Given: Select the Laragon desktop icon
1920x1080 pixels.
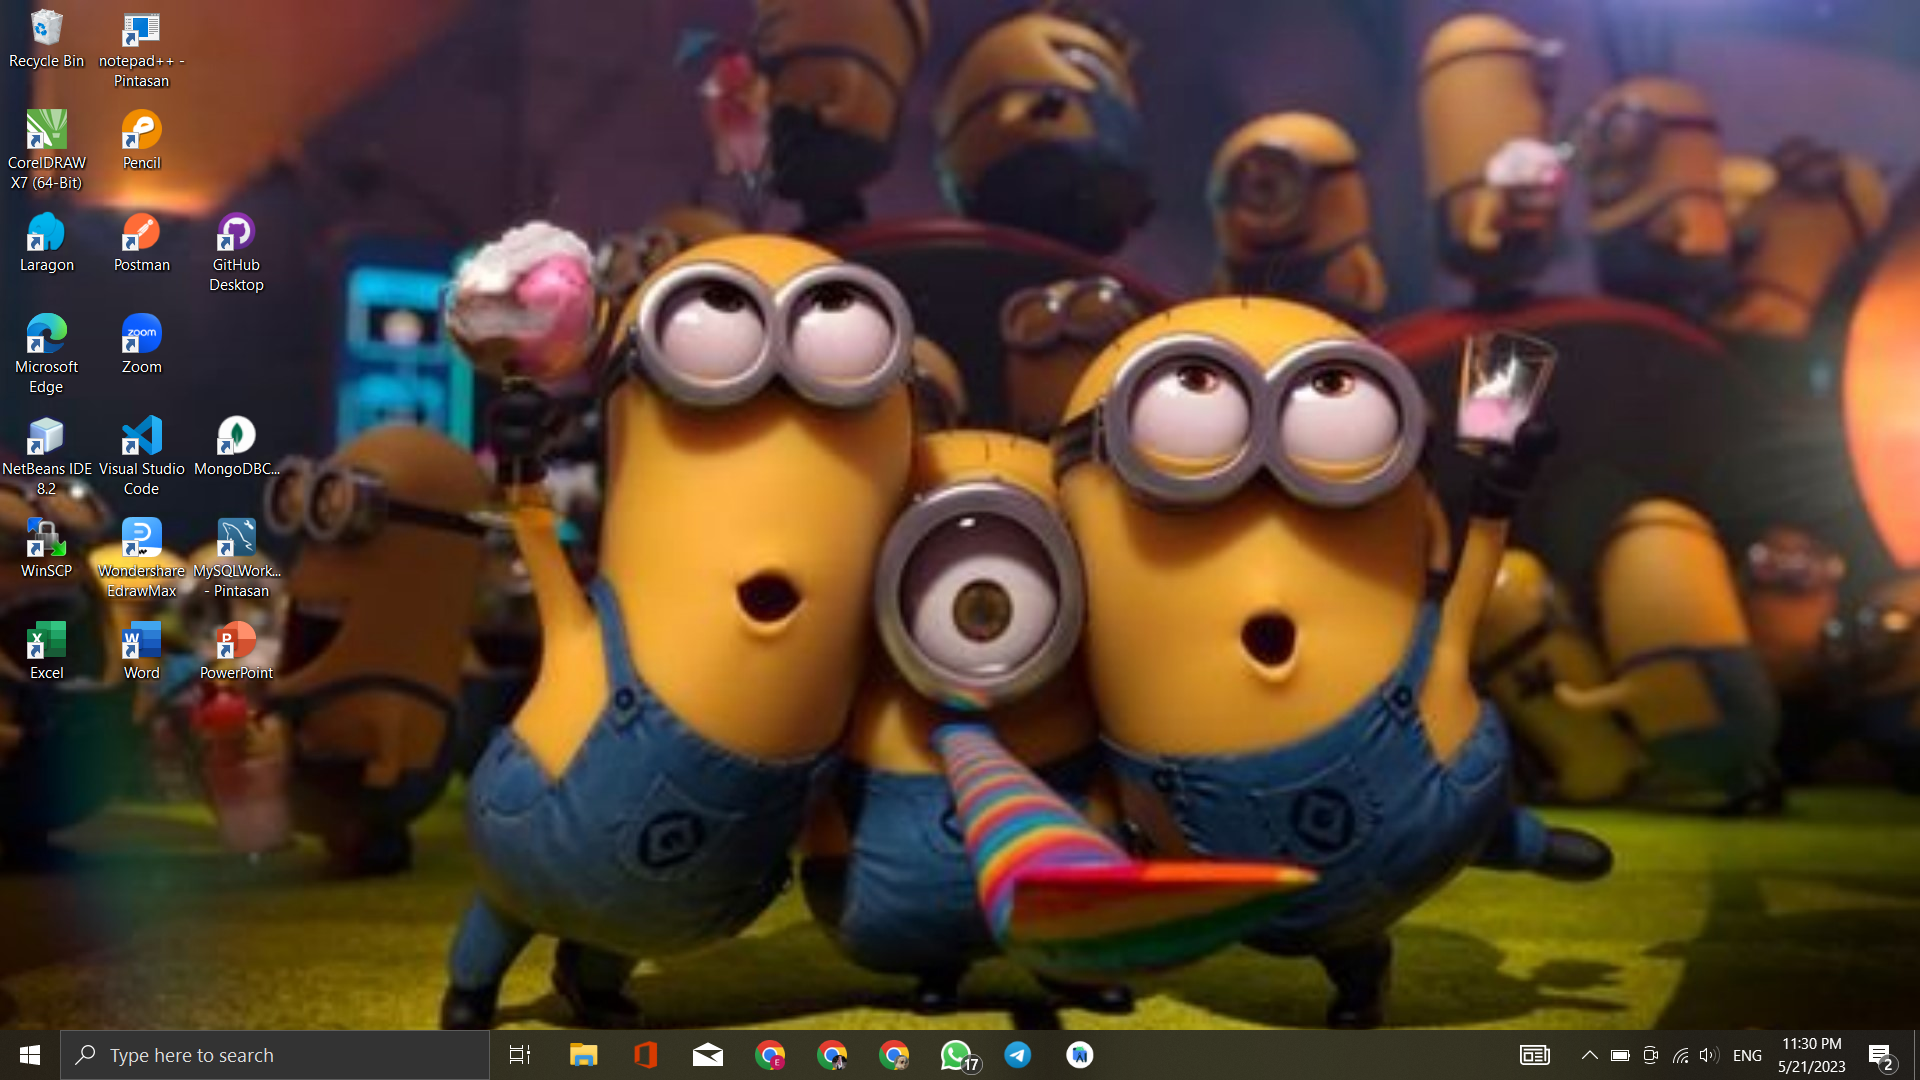Looking at the screenshot, I should coord(46,242).
